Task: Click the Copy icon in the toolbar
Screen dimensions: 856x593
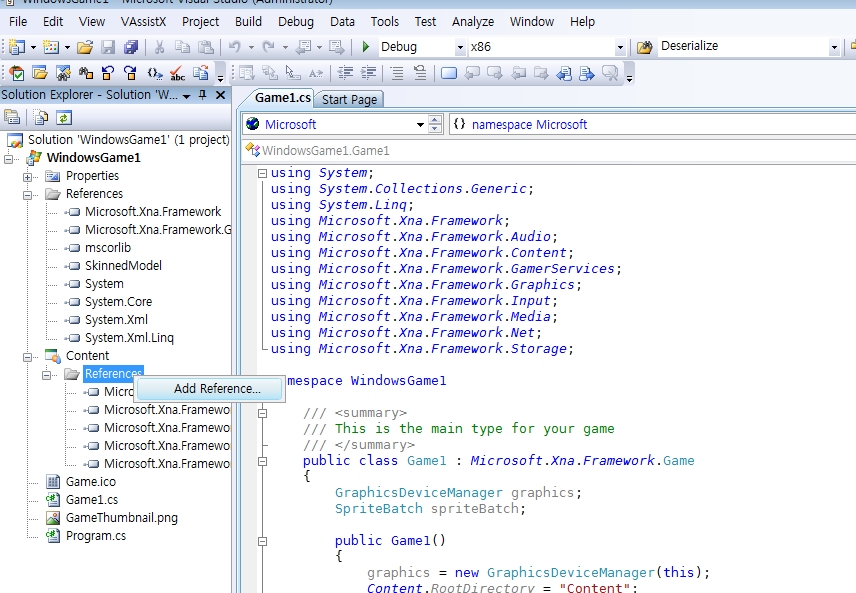Action: (182, 47)
